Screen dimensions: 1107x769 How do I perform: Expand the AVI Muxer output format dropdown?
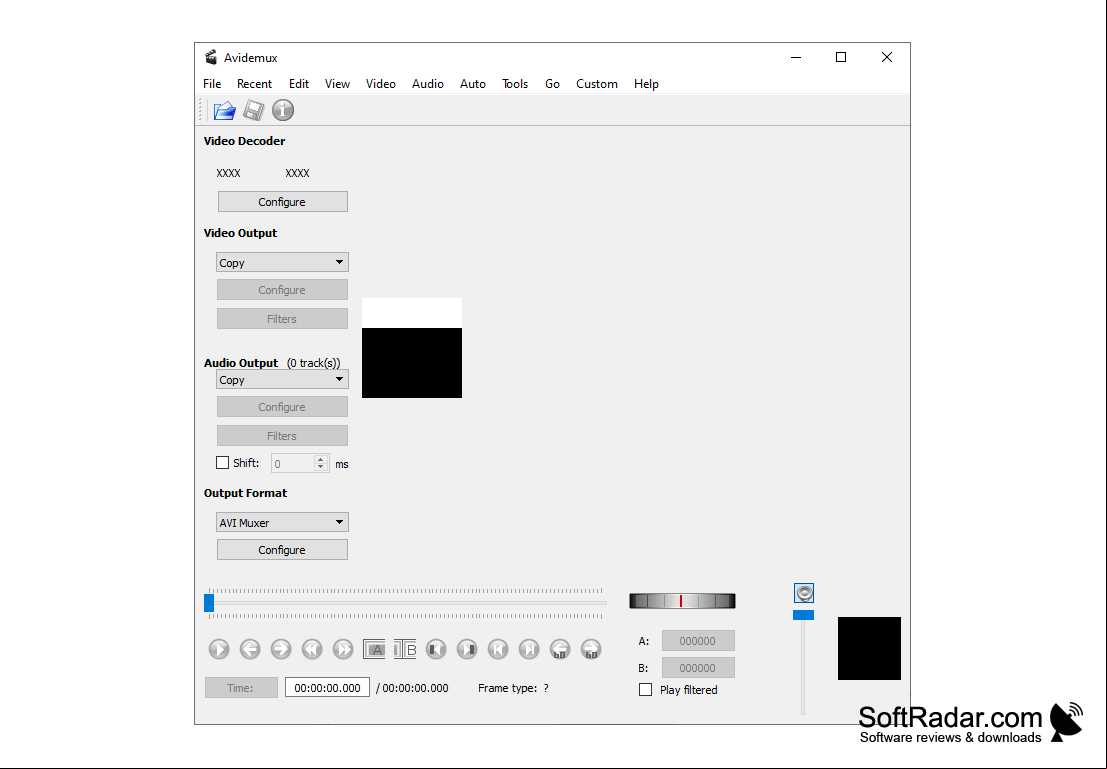[282, 523]
